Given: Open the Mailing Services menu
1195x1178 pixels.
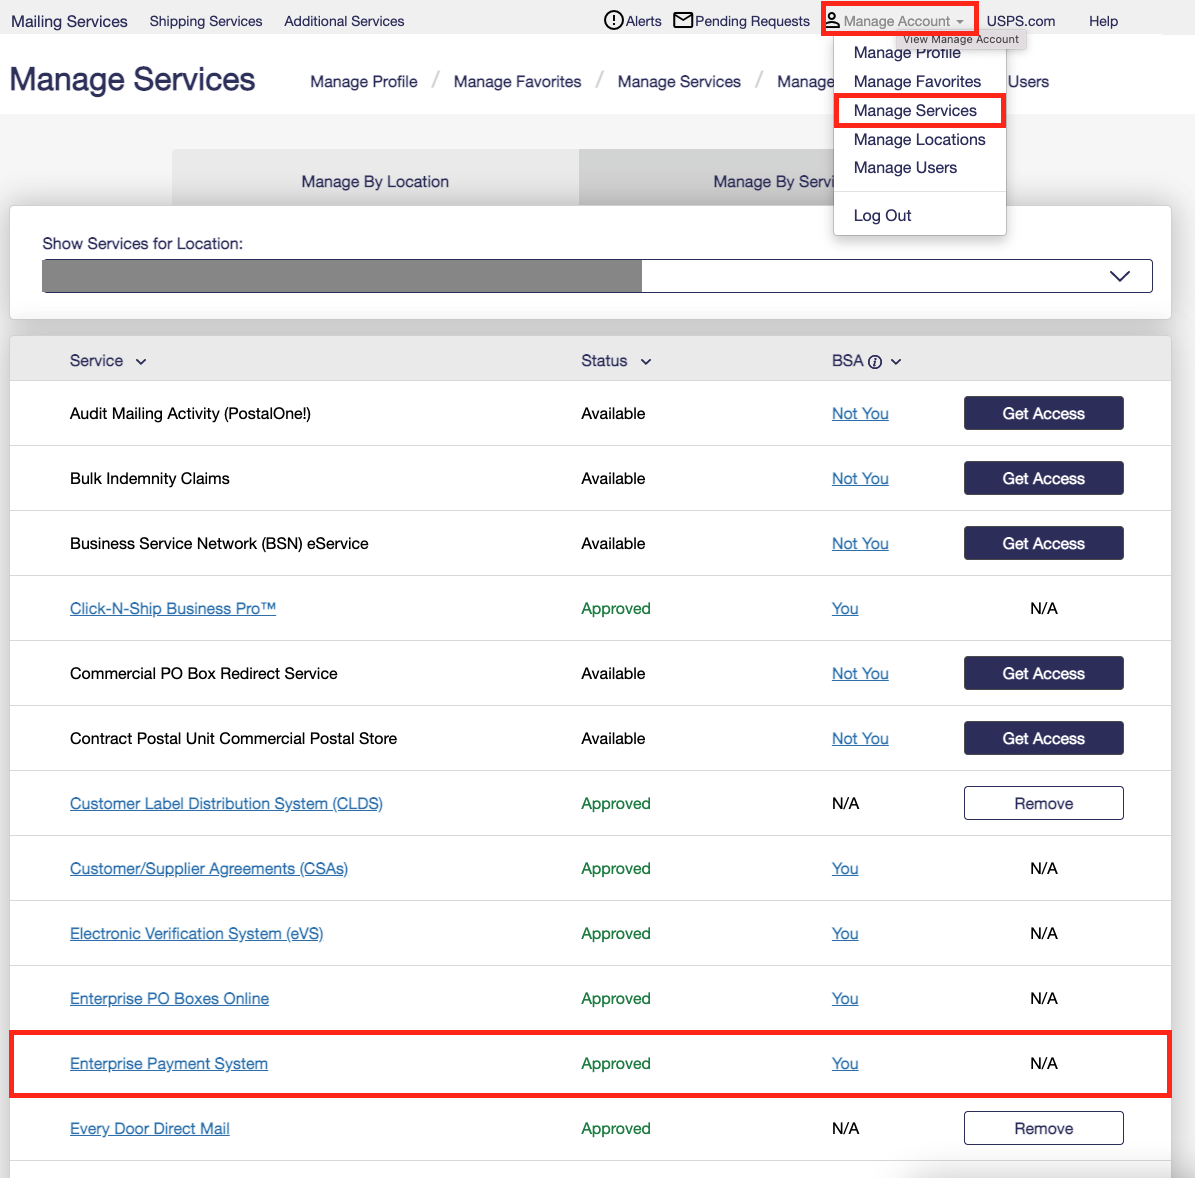Looking at the screenshot, I should [69, 21].
